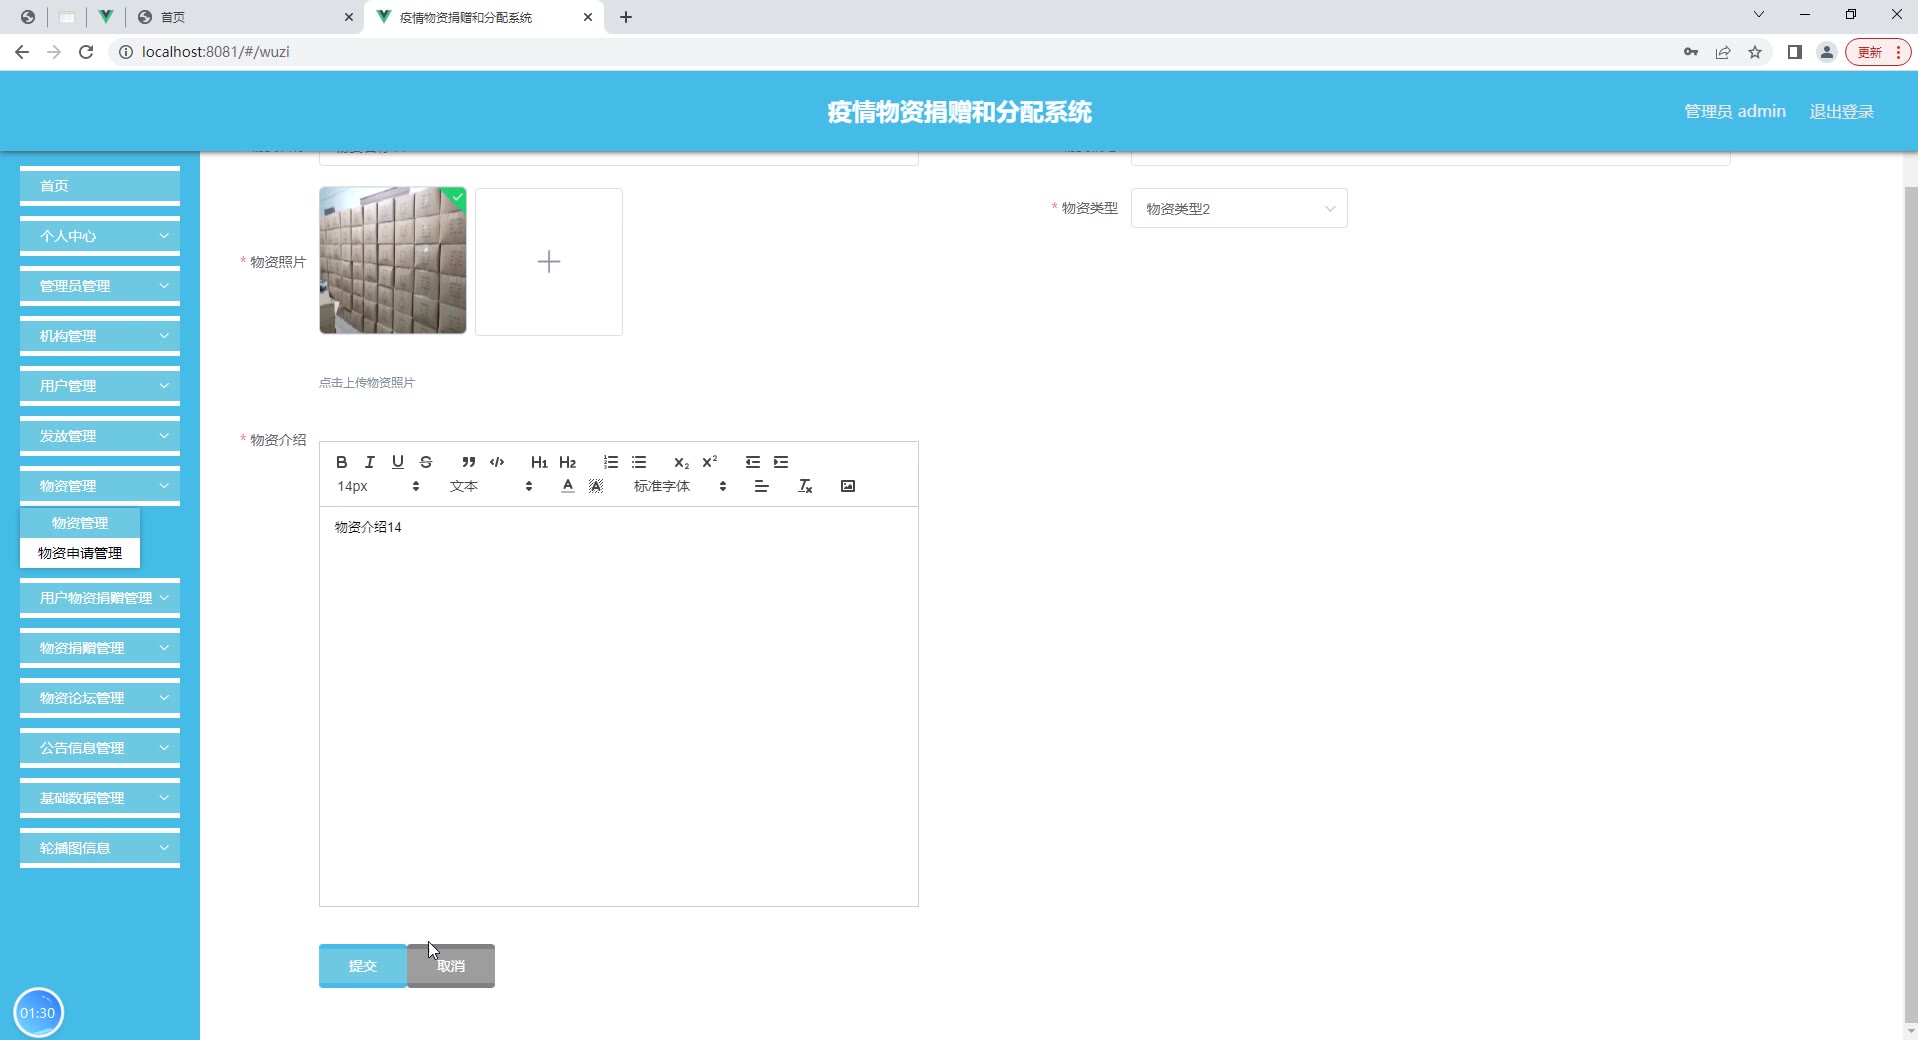The width and height of the screenshot is (1918, 1040).
Task: Open 标准字体 font family dropdown
Action: coord(680,486)
